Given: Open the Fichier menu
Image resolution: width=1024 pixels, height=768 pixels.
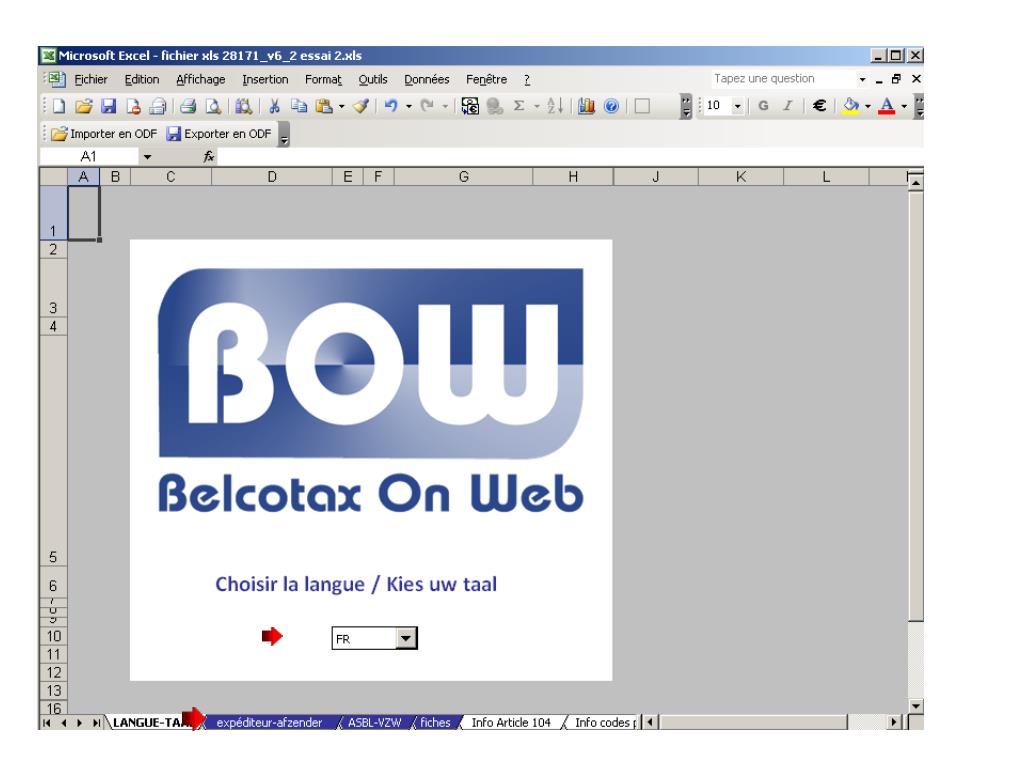Looking at the screenshot, I should pos(91,80).
